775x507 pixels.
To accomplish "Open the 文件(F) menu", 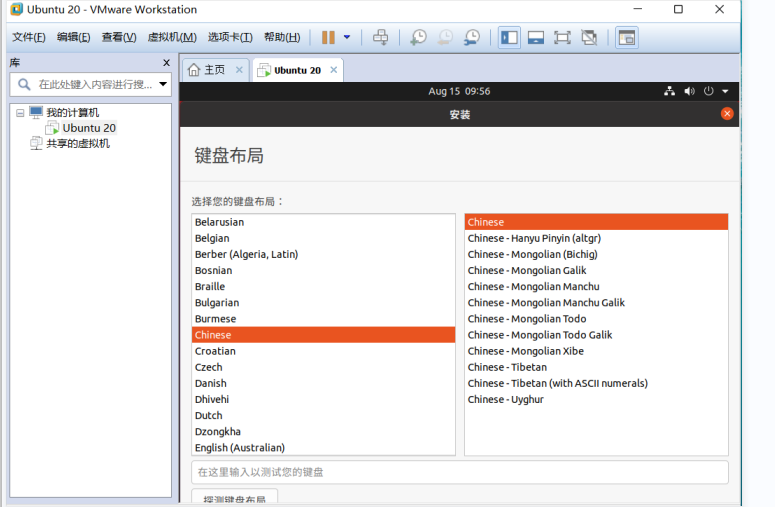I will pos(29,37).
